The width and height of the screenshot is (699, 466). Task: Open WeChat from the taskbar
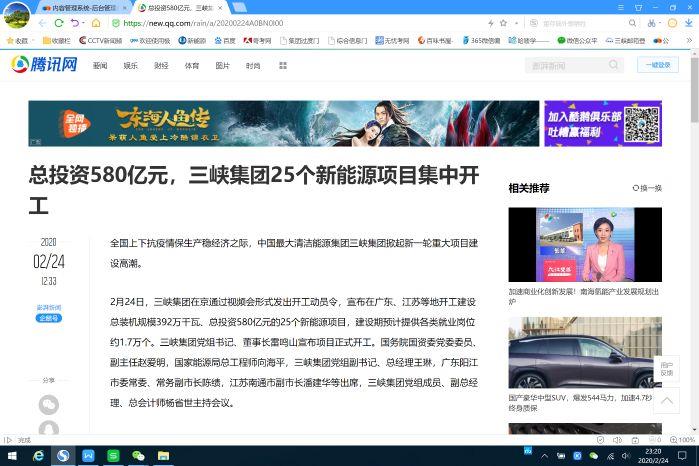click(x=138, y=456)
